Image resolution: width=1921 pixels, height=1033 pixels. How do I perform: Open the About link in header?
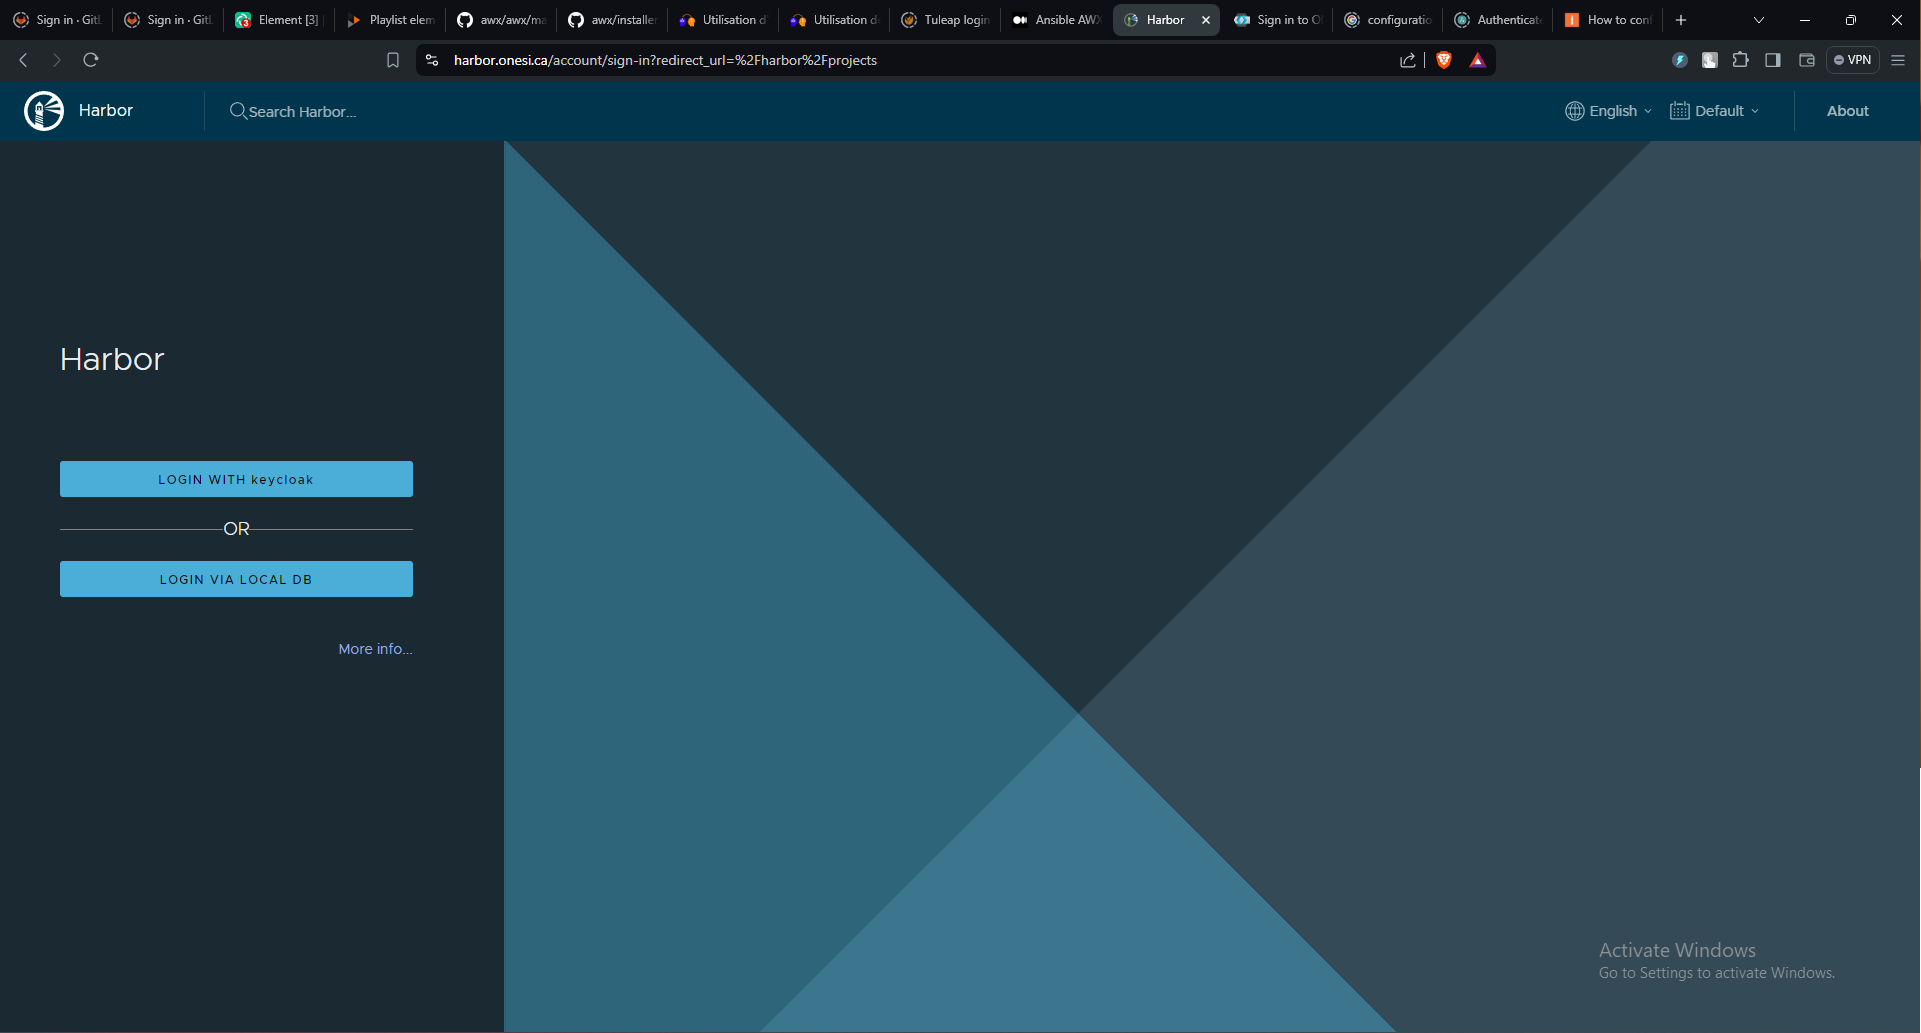pos(1847,111)
